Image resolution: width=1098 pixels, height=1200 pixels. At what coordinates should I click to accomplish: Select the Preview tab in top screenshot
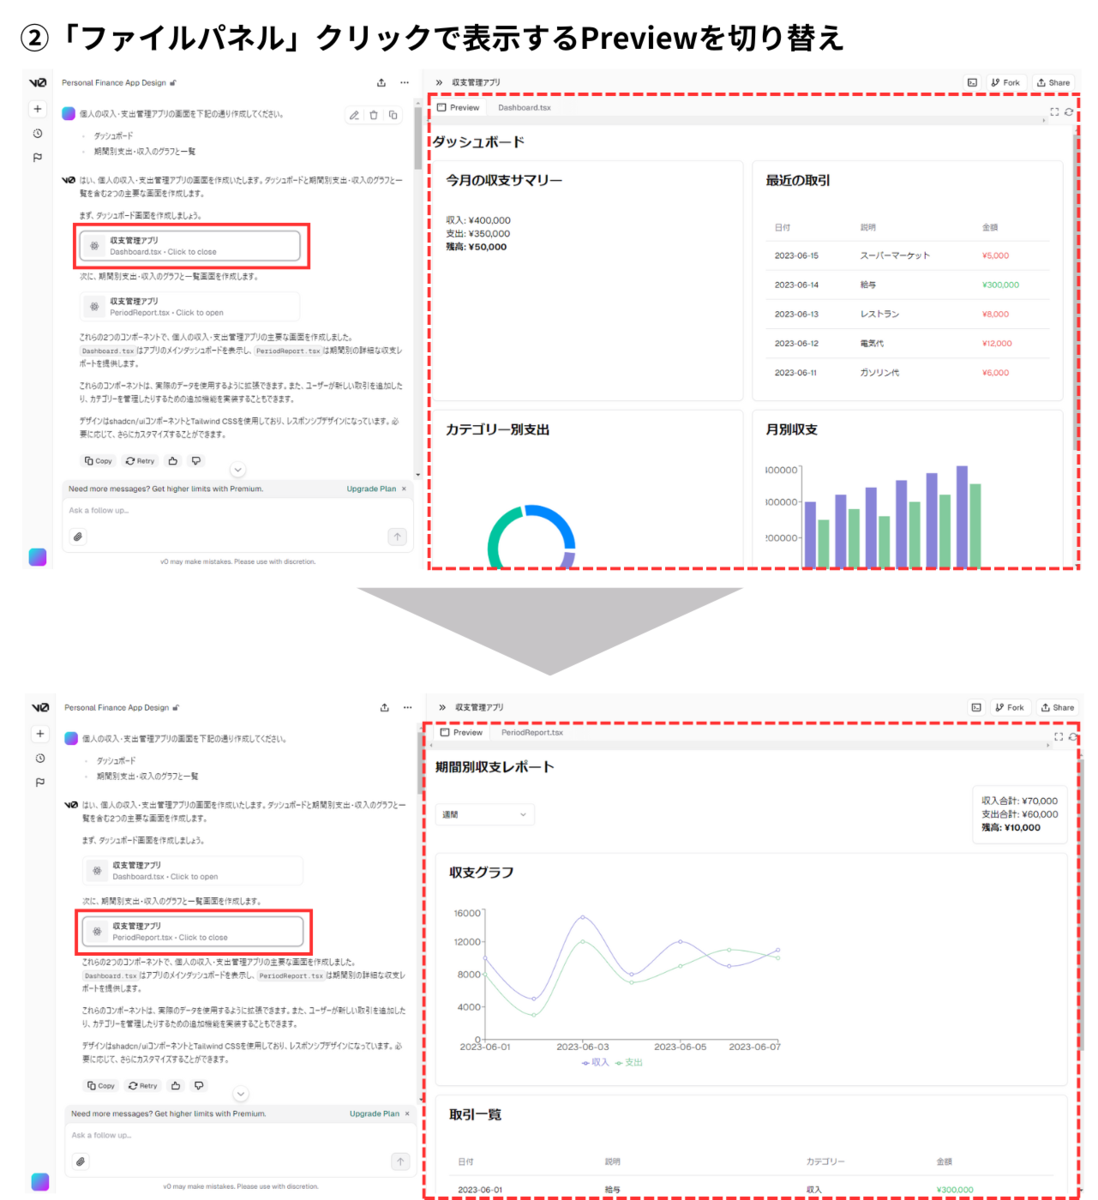[459, 107]
